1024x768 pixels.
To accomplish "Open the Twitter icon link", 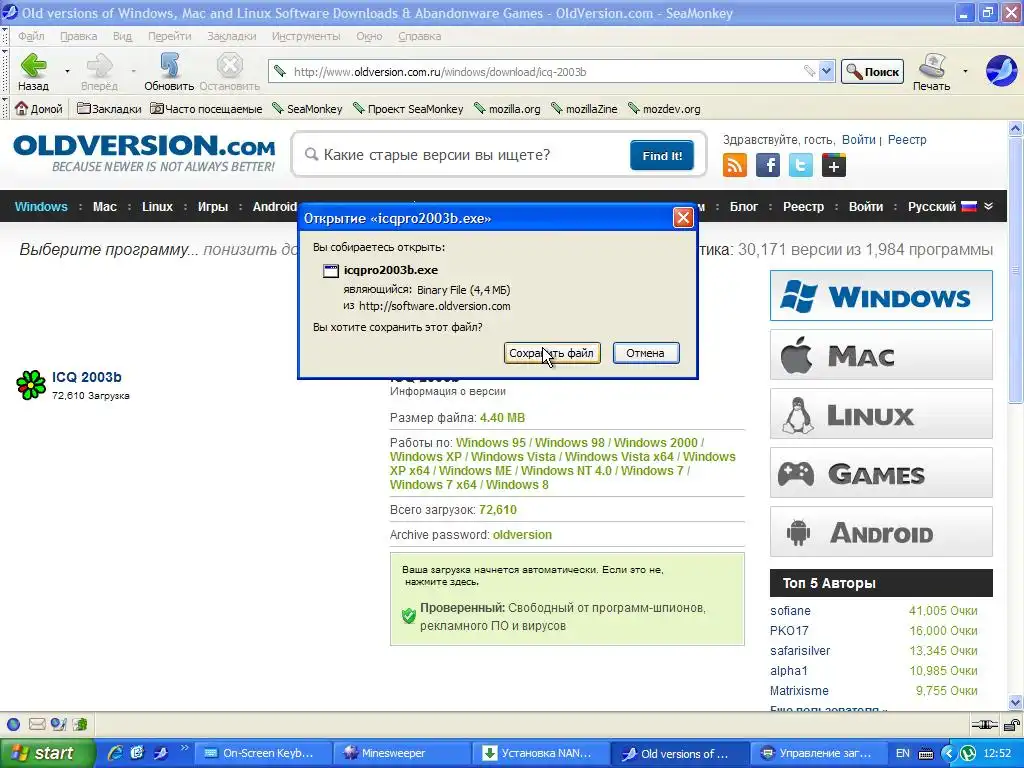I will pos(801,165).
